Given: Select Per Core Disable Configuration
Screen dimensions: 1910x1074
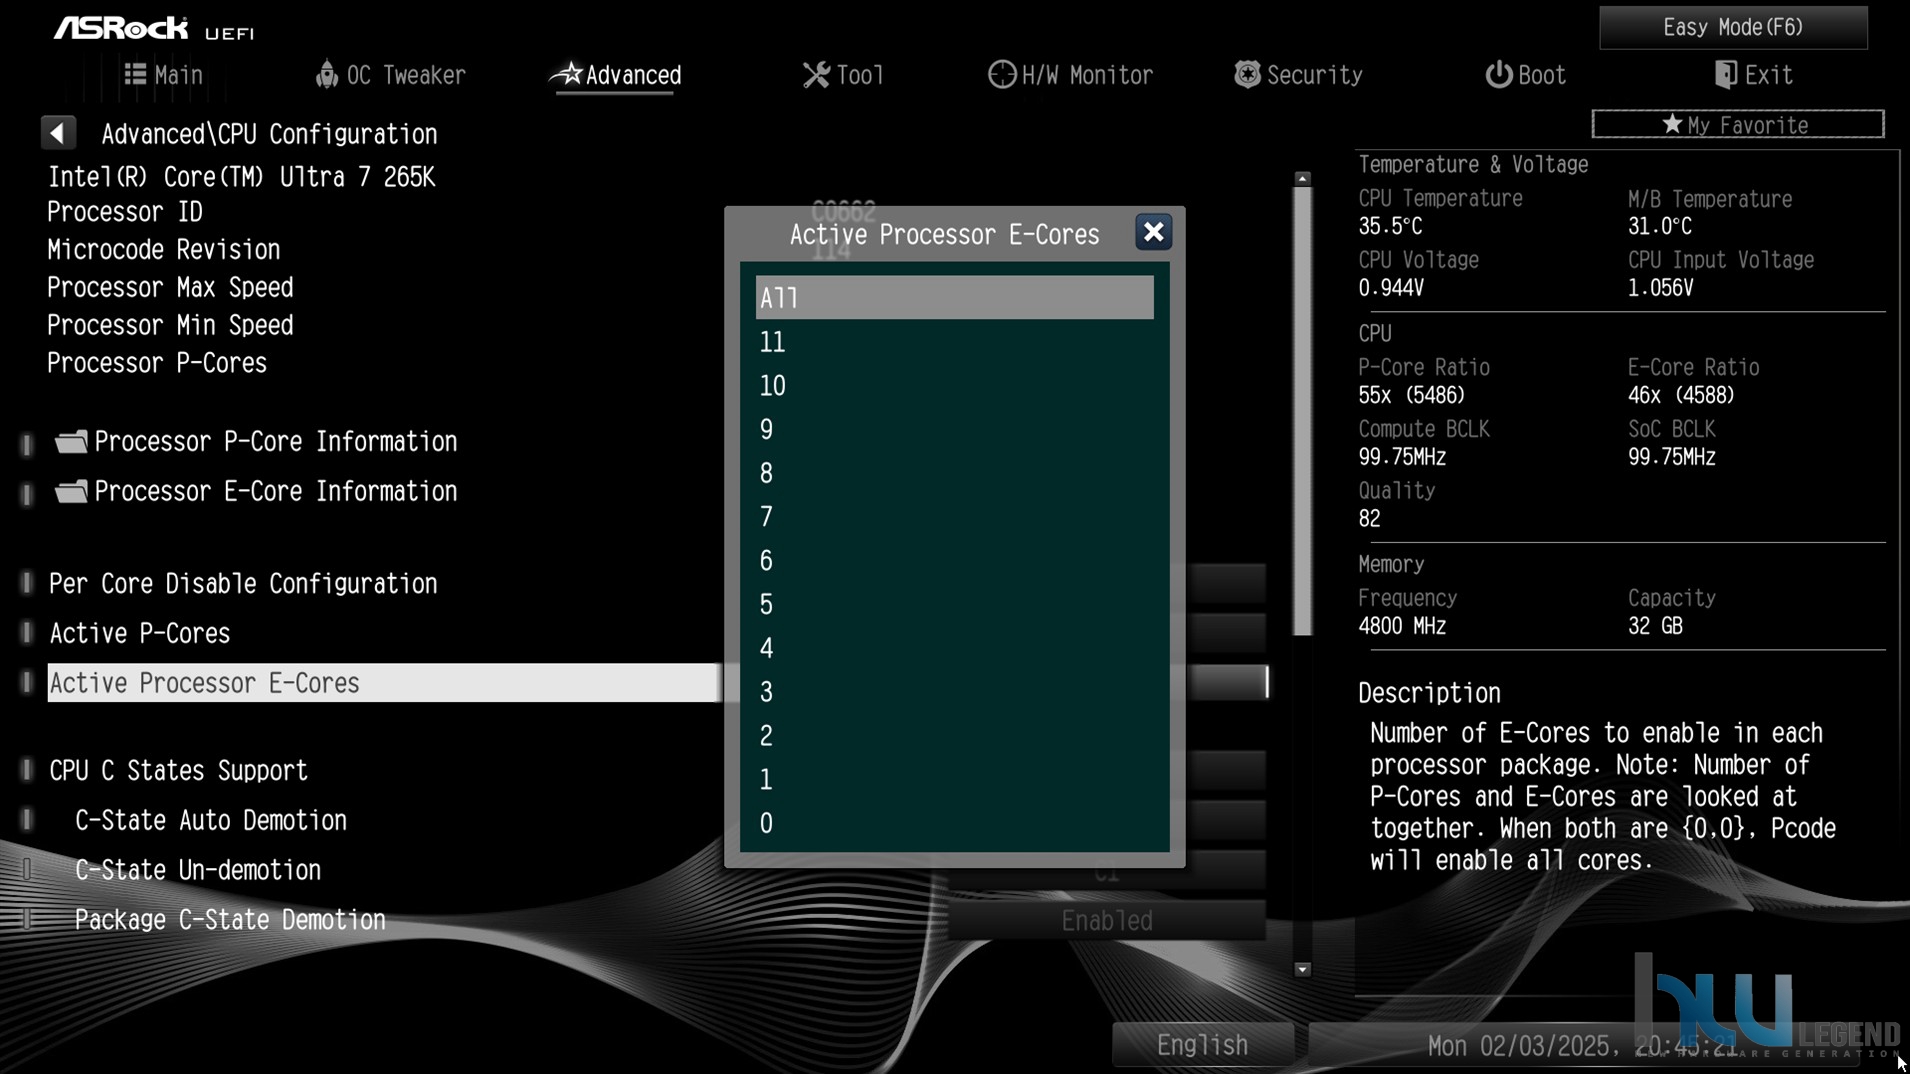Looking at the screenshot, I should click(243, 583).
